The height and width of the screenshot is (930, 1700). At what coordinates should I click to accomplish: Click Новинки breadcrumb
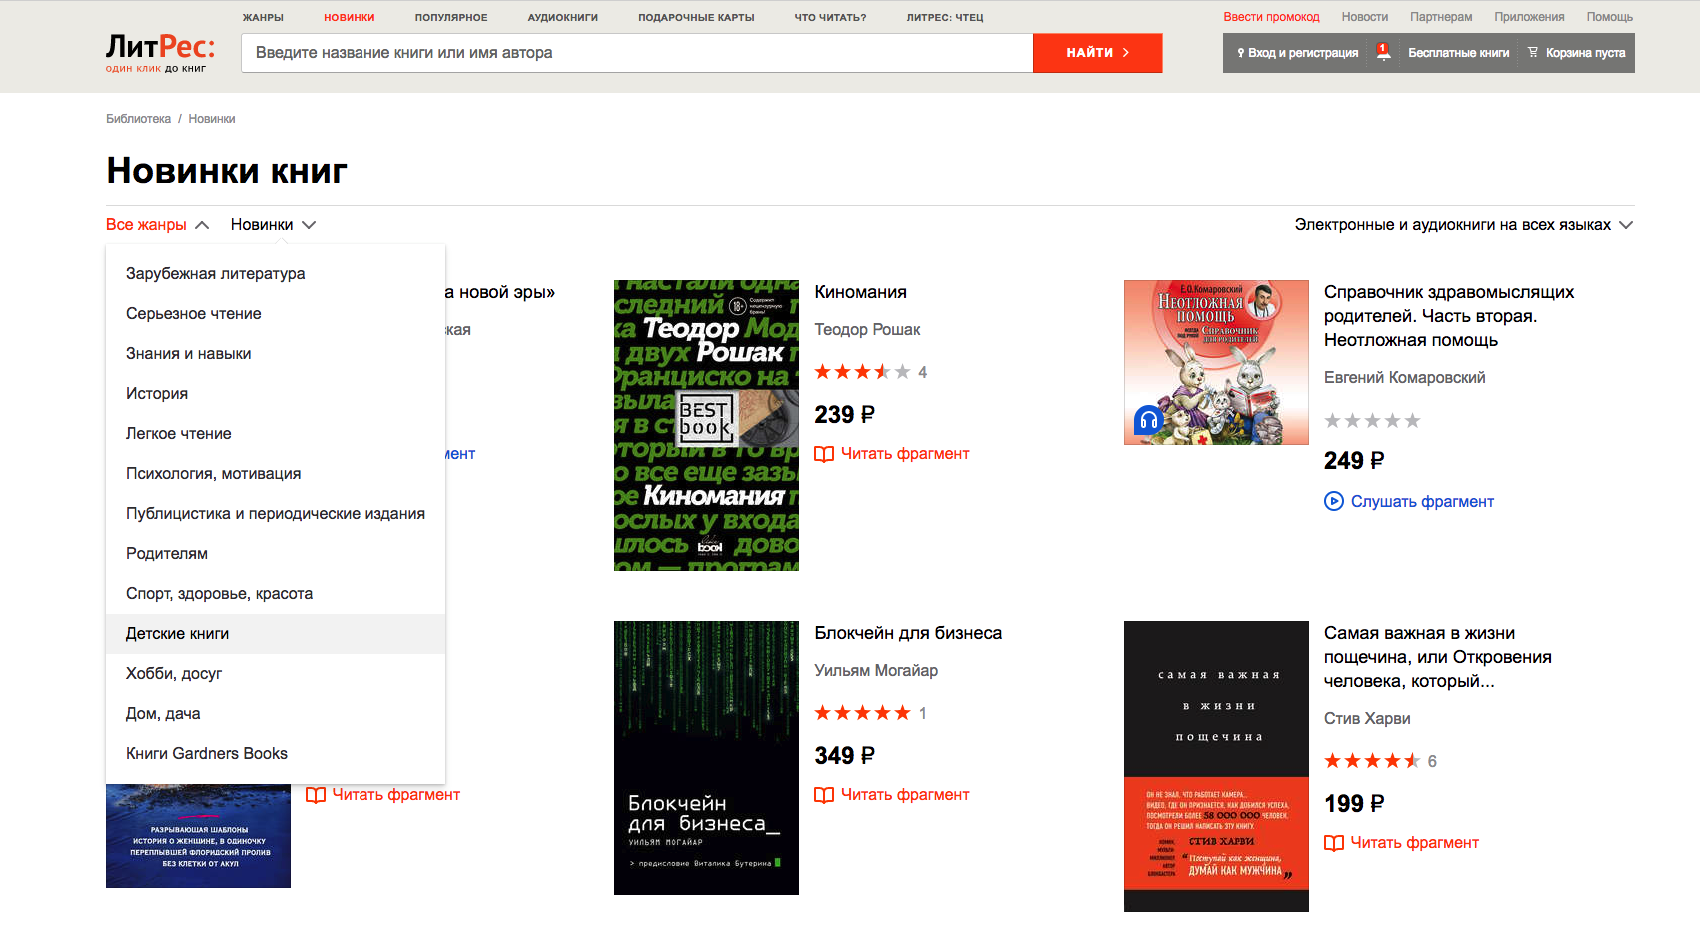[212, 119]
